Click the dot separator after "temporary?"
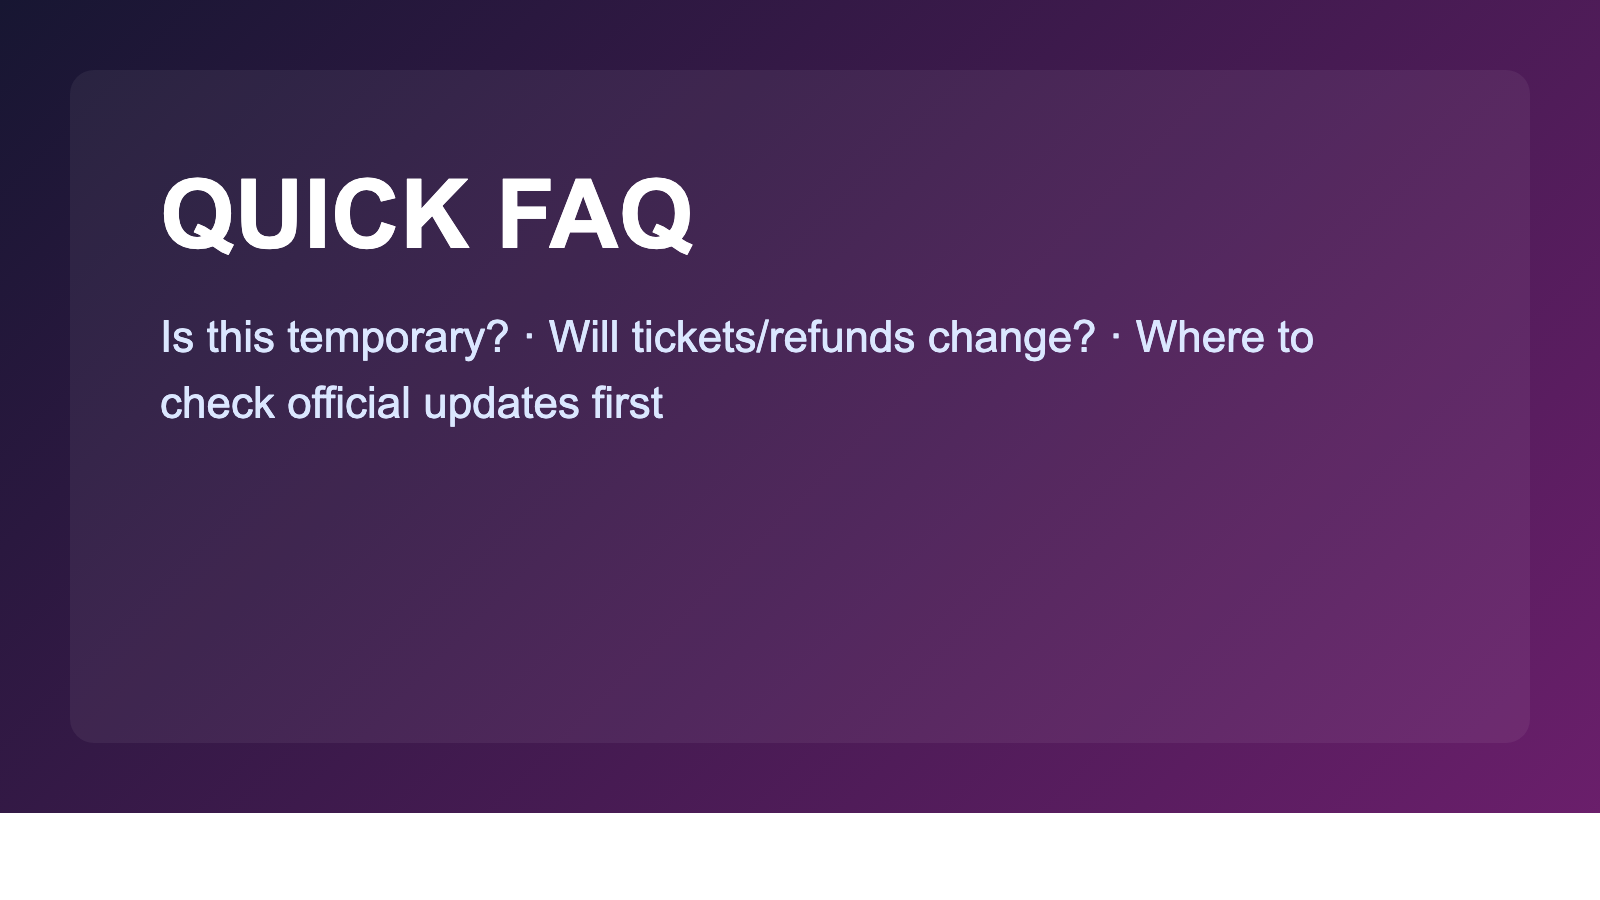The image size is (1600, 900). [x=528, y=338]
